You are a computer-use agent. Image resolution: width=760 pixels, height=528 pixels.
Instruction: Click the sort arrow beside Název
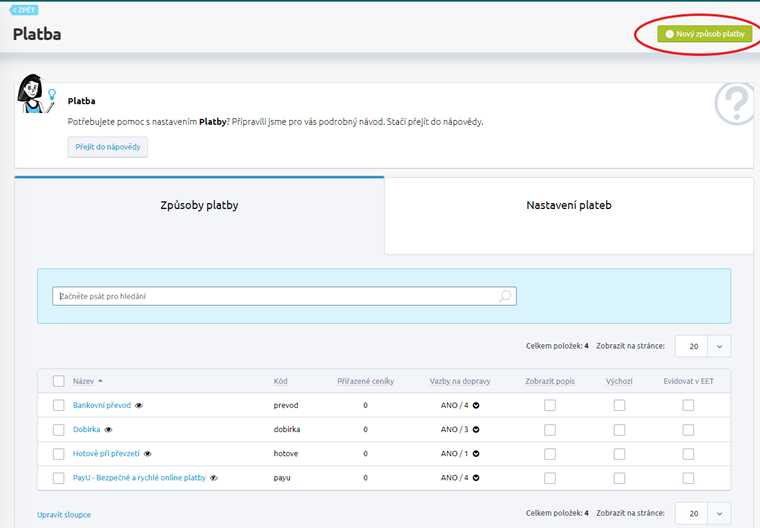(100, 381)
